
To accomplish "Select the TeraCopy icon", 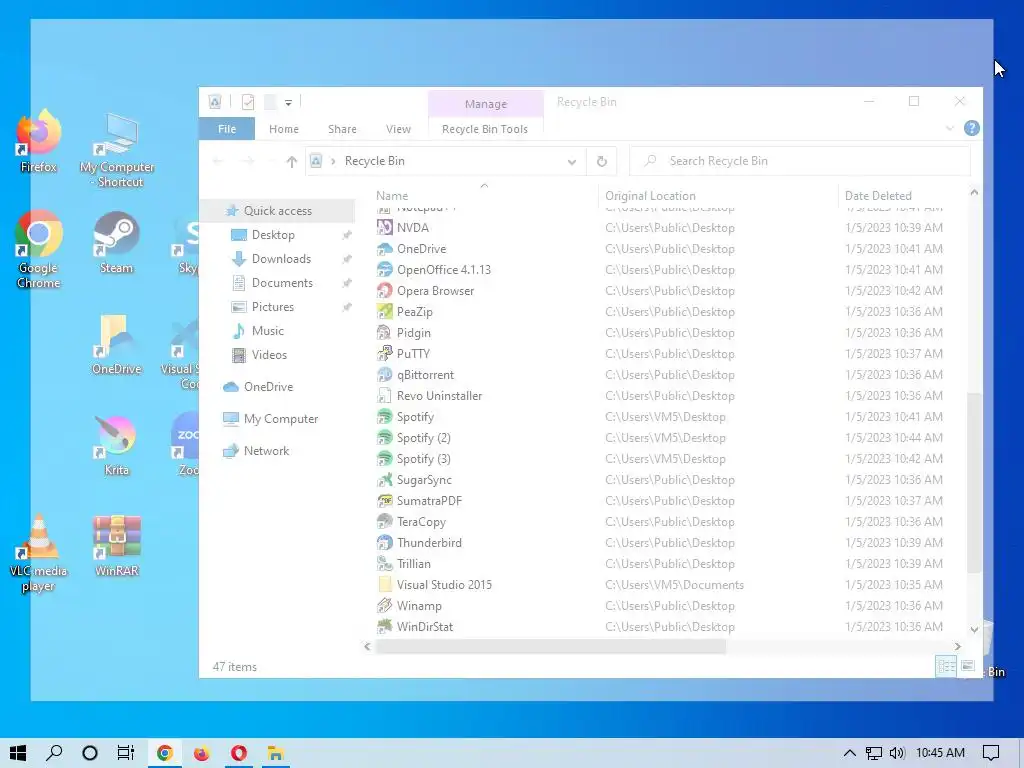I will click(x=385, y=522).
